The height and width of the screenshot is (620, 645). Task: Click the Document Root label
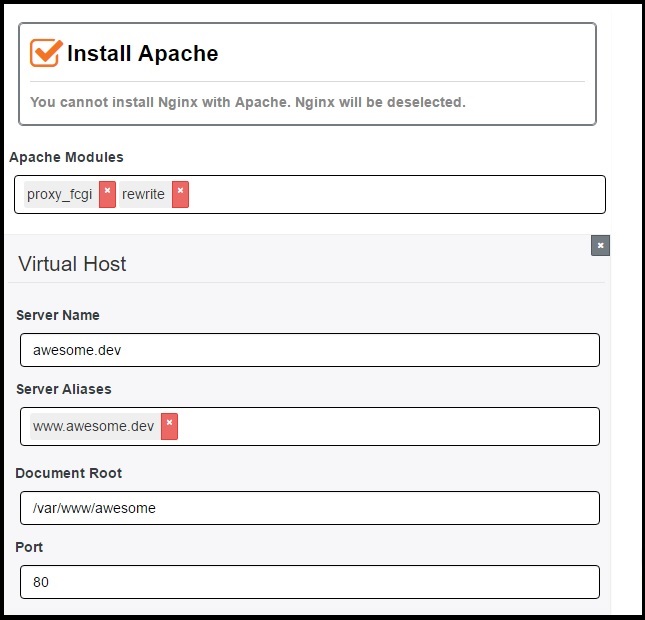(69, 473)
